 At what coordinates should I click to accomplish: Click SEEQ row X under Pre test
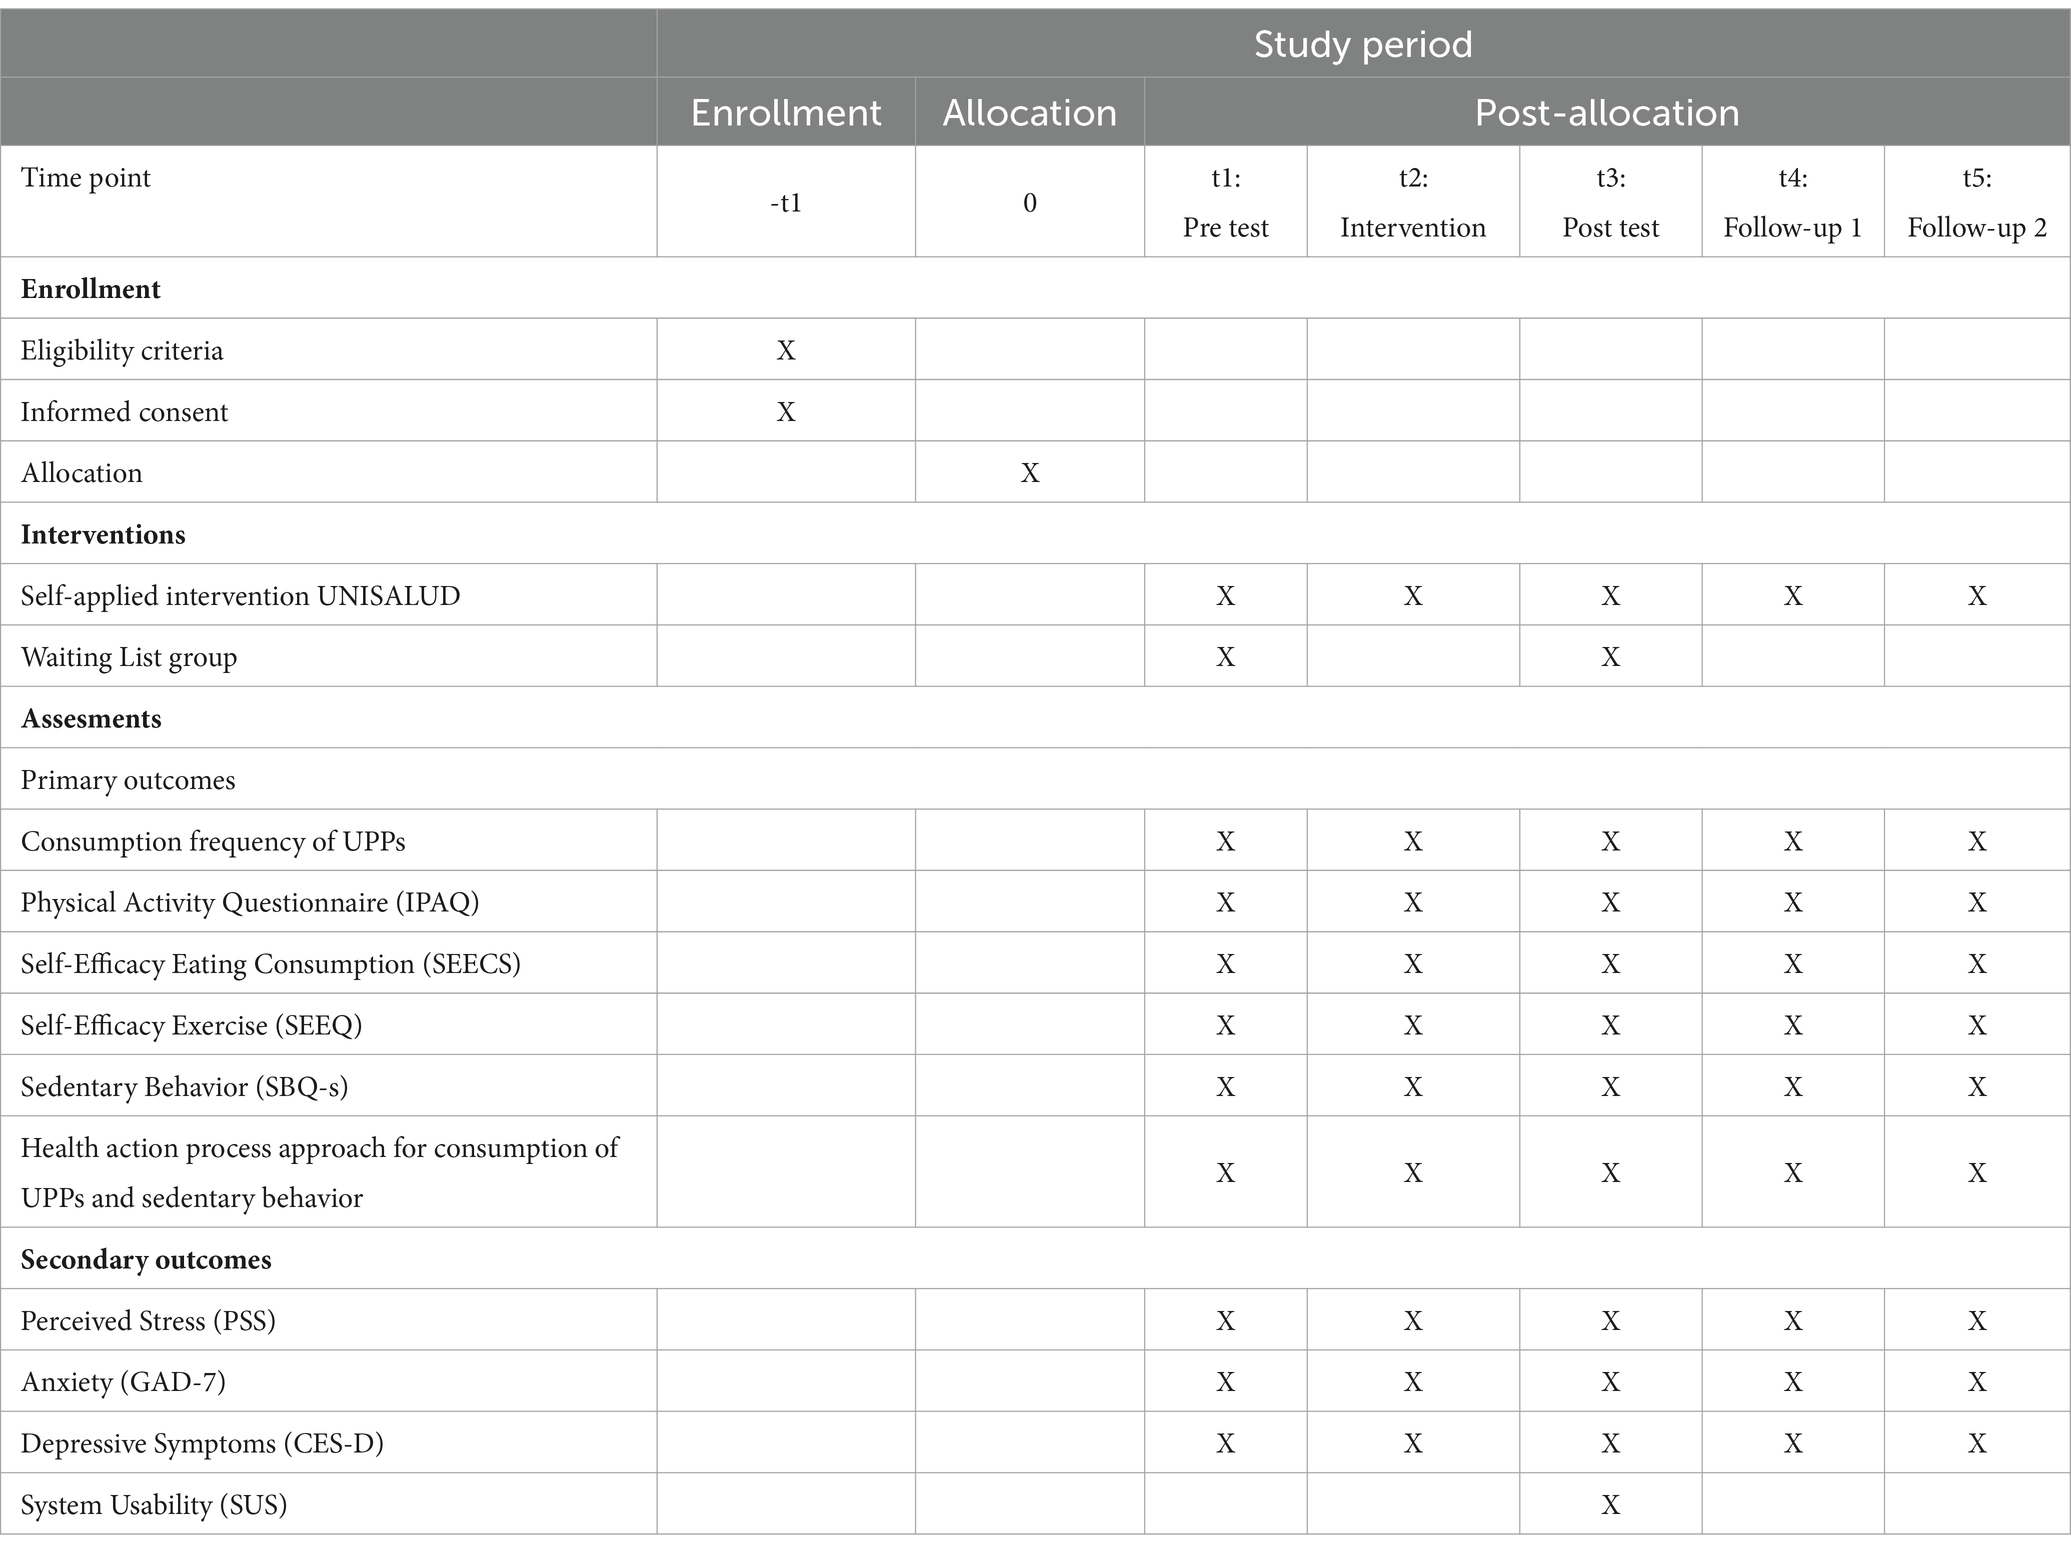pyautogui.click(x=1226, y=1026)
